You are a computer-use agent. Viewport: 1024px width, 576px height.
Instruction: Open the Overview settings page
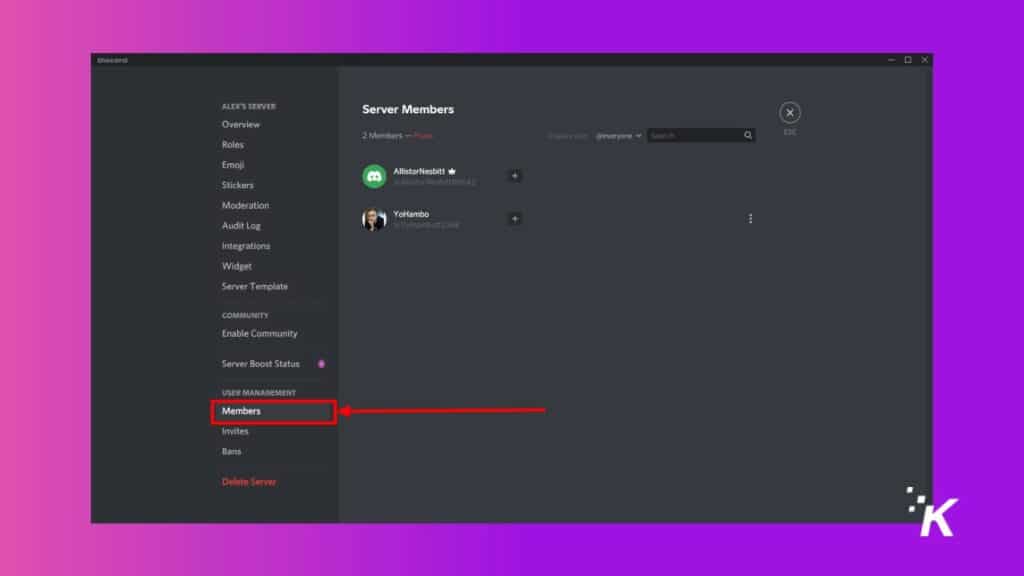click(240, 124)
